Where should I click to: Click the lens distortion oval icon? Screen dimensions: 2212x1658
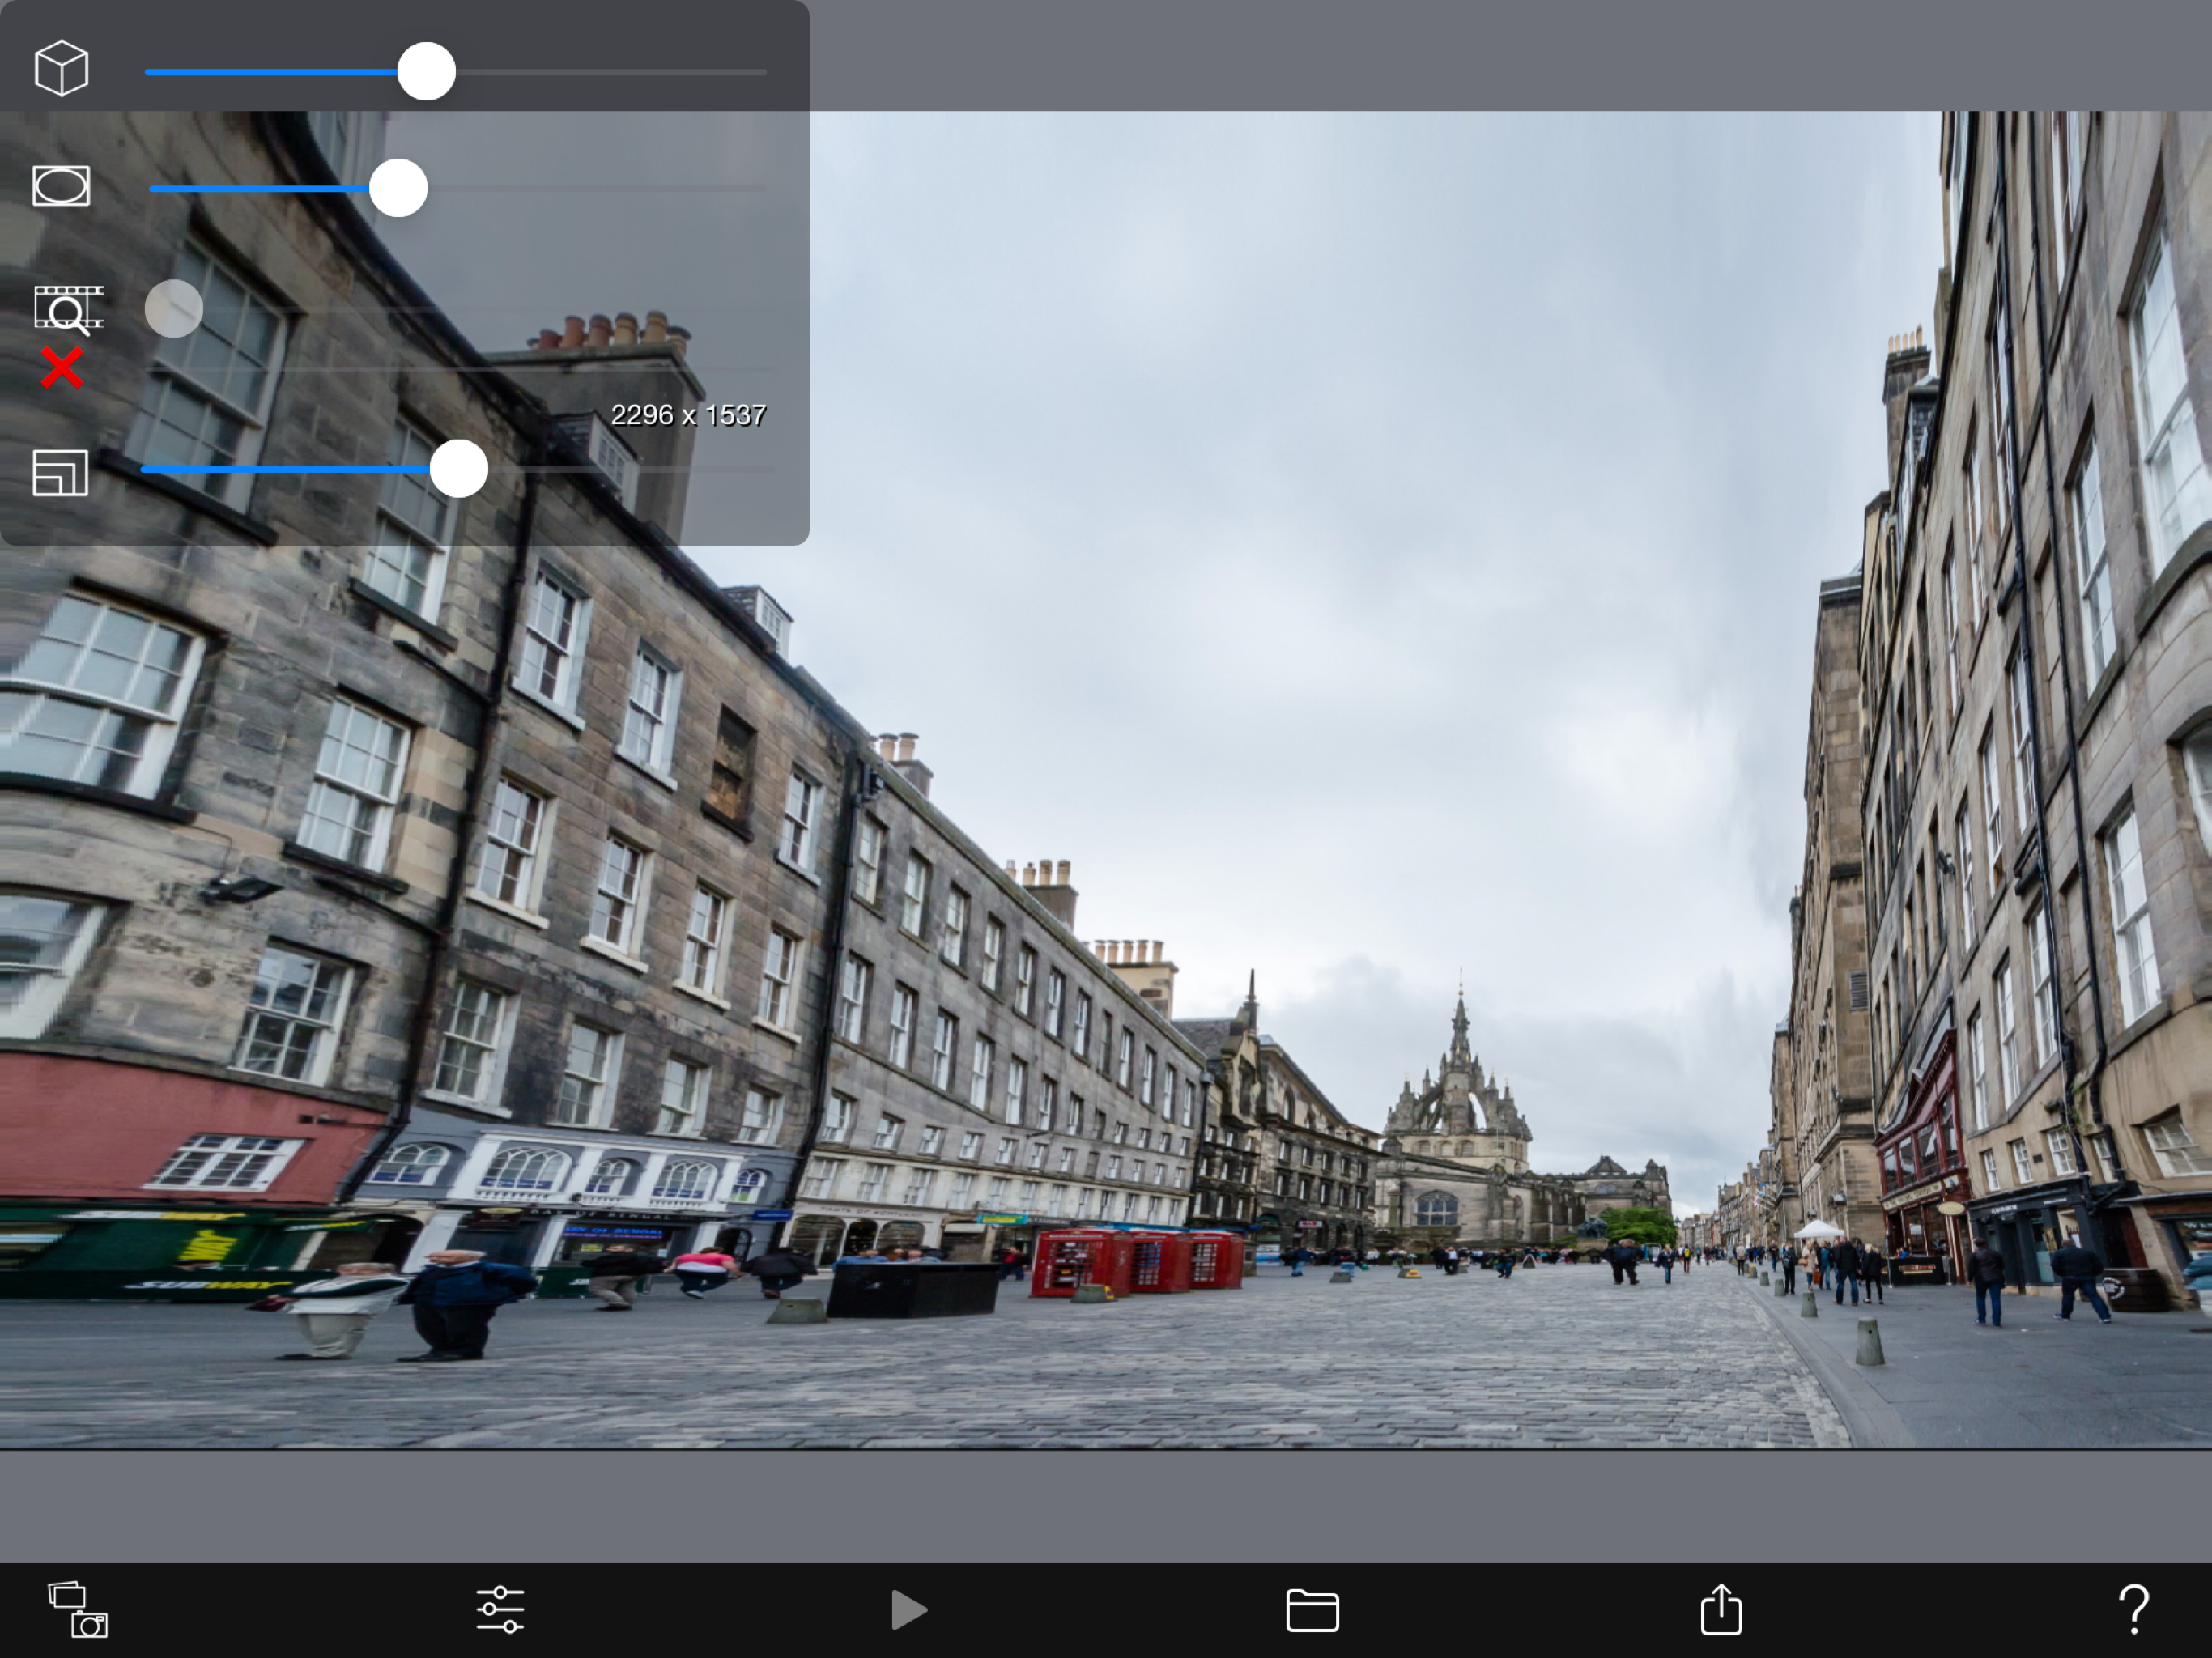click(61, 186)
